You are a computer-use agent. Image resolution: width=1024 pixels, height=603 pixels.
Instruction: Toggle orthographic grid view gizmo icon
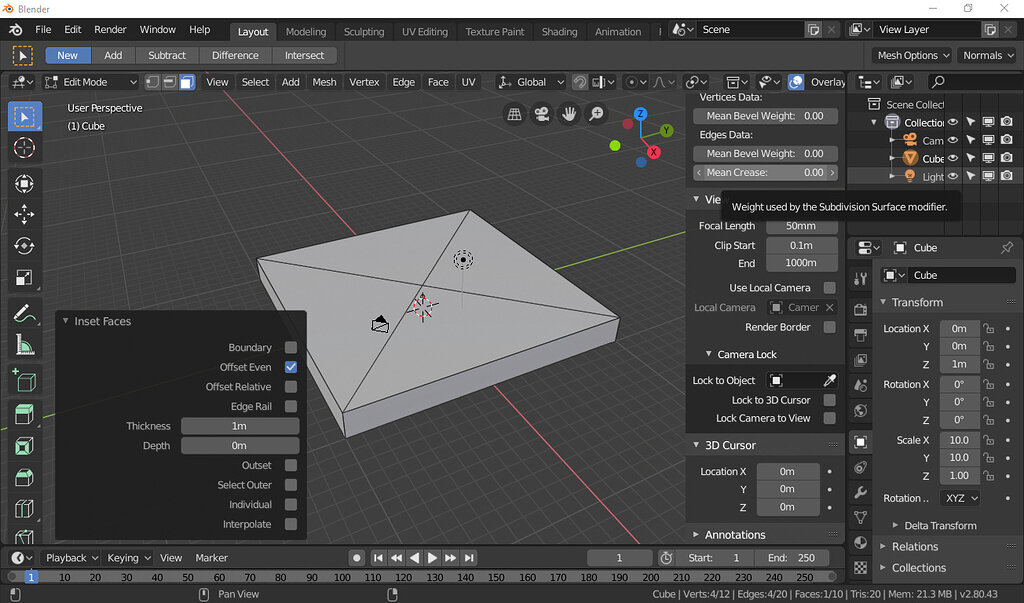(x=514, y=114)
